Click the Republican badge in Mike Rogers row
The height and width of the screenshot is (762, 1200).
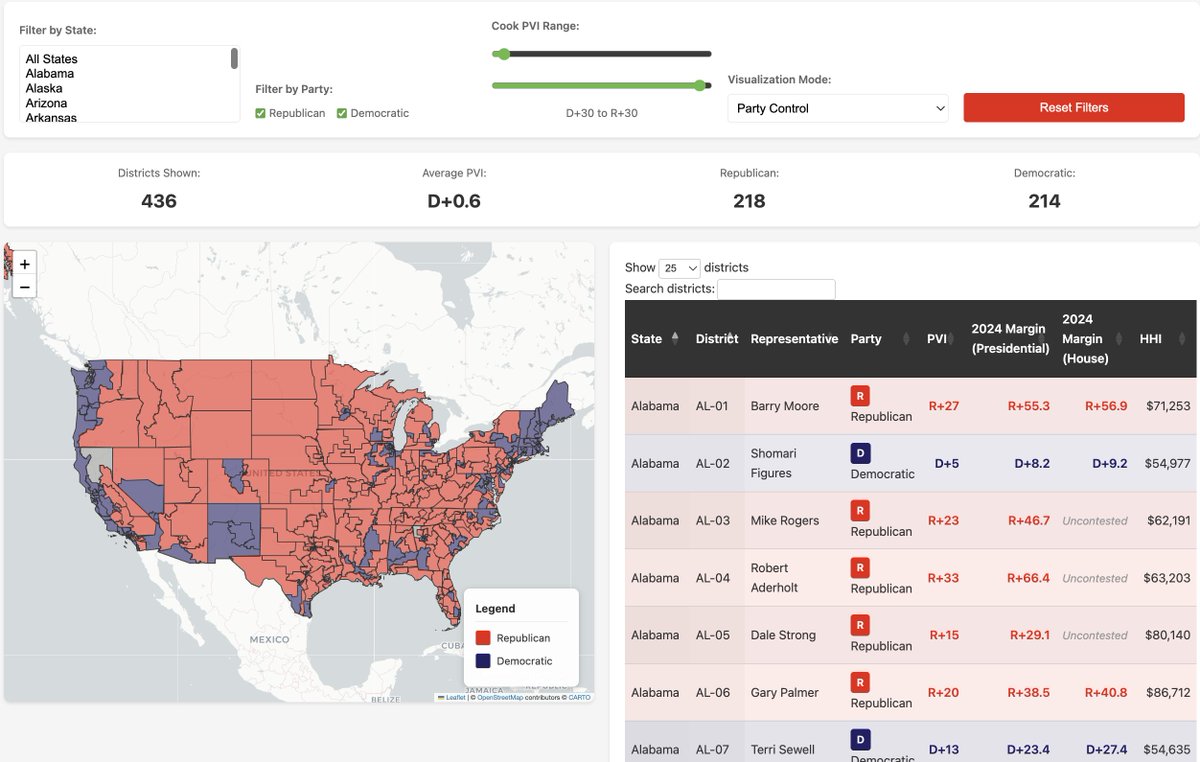tap(860, 510)
